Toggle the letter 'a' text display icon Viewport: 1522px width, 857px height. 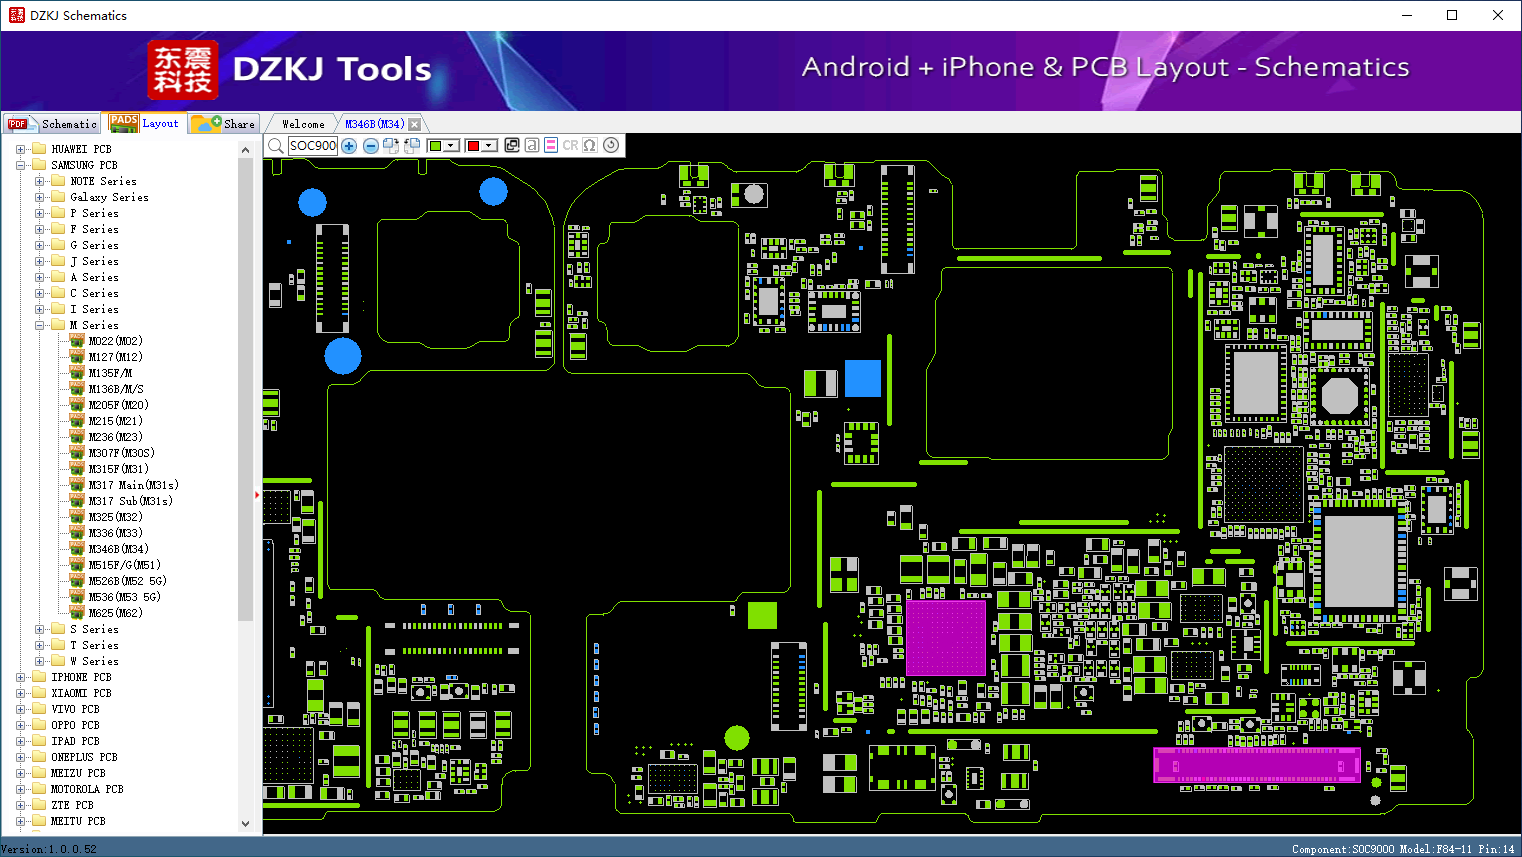click(531, 145)
